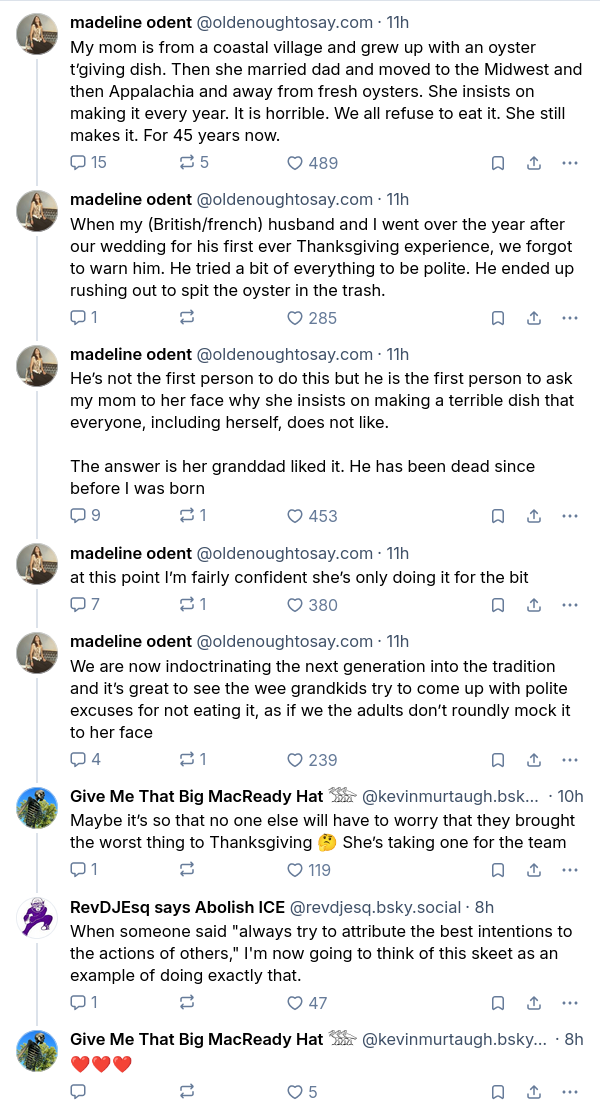Open @revdjesq.bsky.social profile handle link
This screenshot has width=600, height=1107.
375,908
